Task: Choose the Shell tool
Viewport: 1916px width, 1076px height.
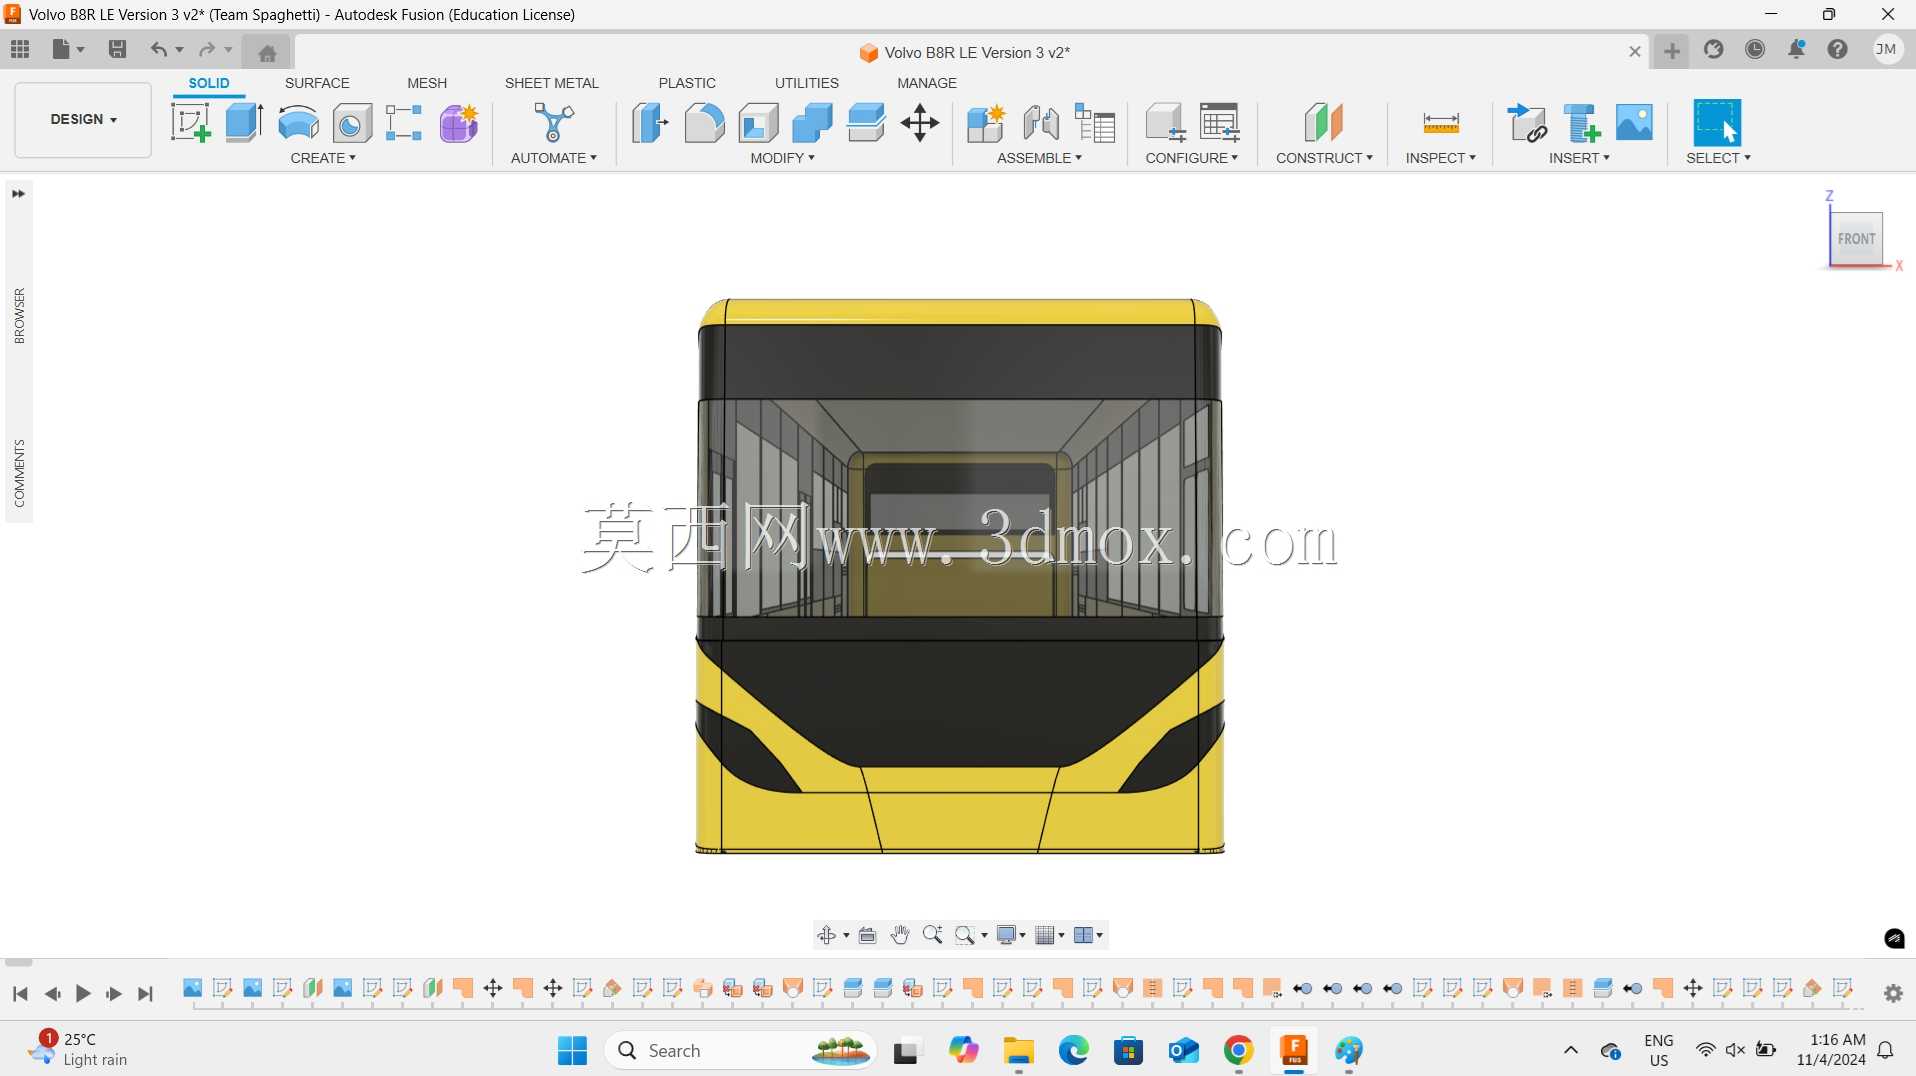Action: click(x=759, y=123)
